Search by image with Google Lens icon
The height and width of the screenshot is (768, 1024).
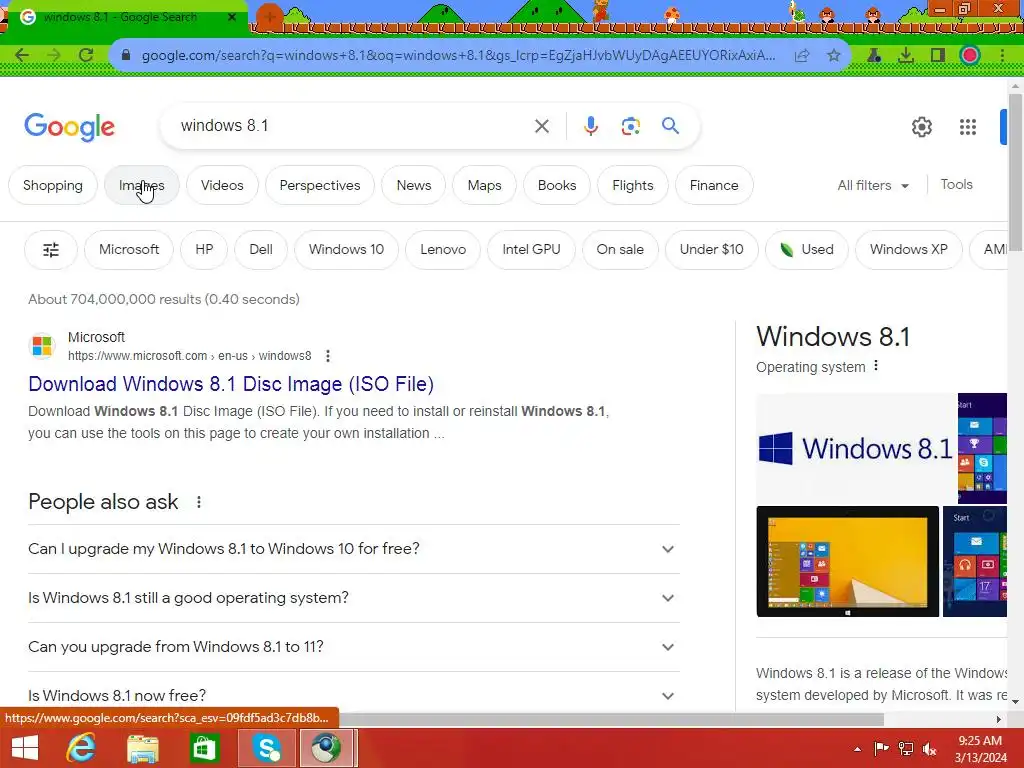tap(630, 126)
